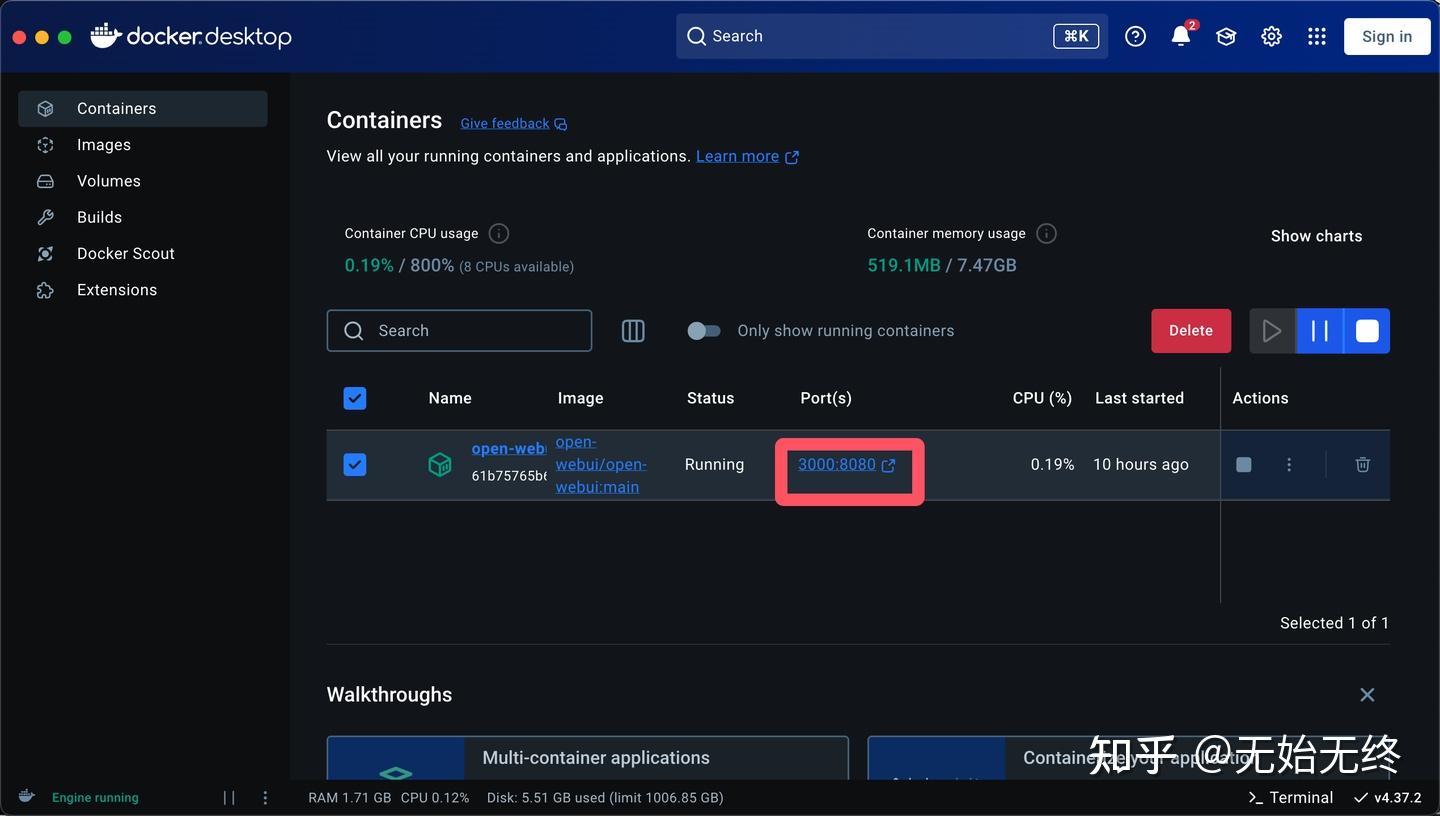Stop the open-webui container from Actions column
The width and height of the screenshot is (1440, 816).
pos(1243,464)
